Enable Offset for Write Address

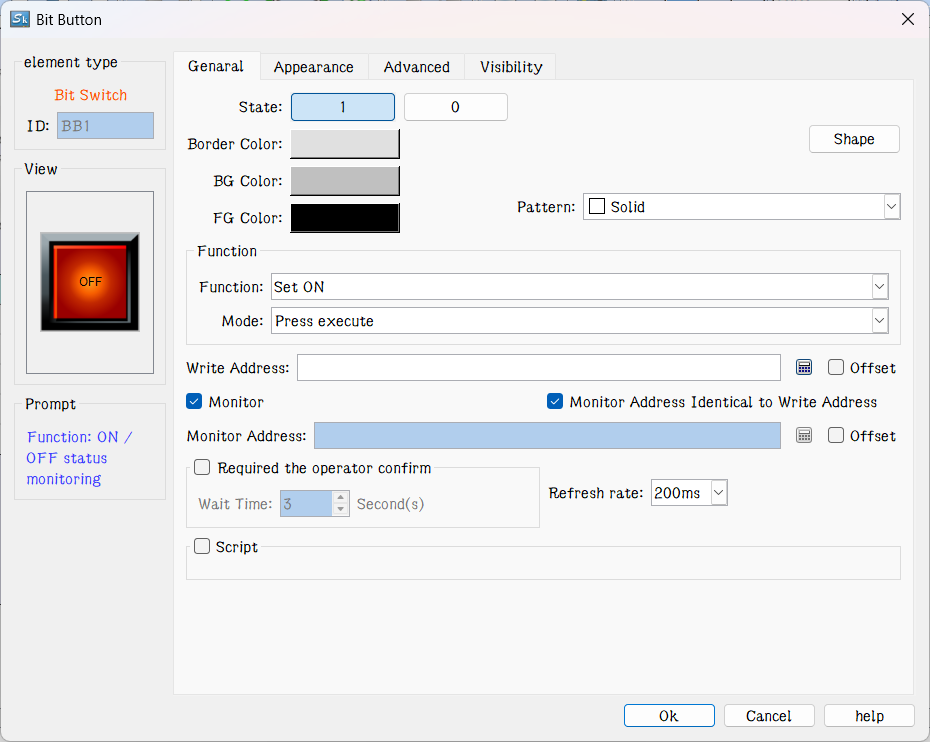point(837,368)
